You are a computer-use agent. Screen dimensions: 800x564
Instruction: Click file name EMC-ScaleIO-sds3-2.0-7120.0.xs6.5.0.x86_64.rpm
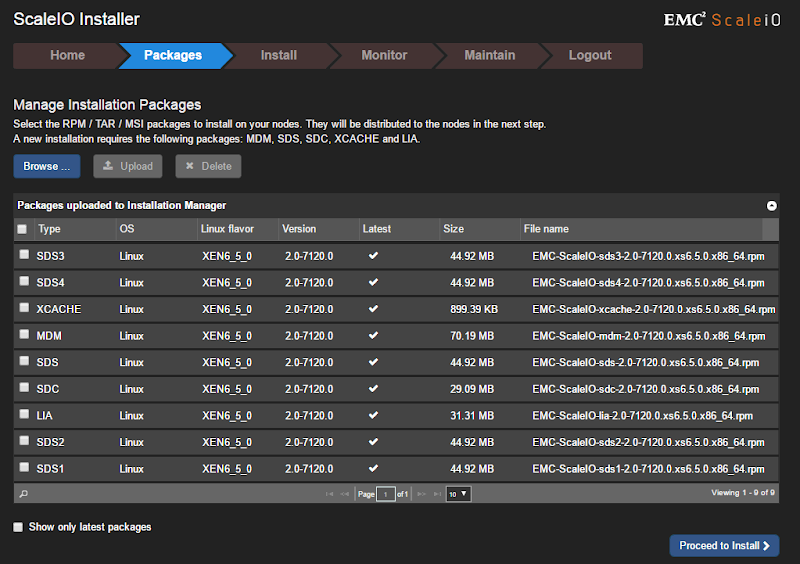point(648,256)
